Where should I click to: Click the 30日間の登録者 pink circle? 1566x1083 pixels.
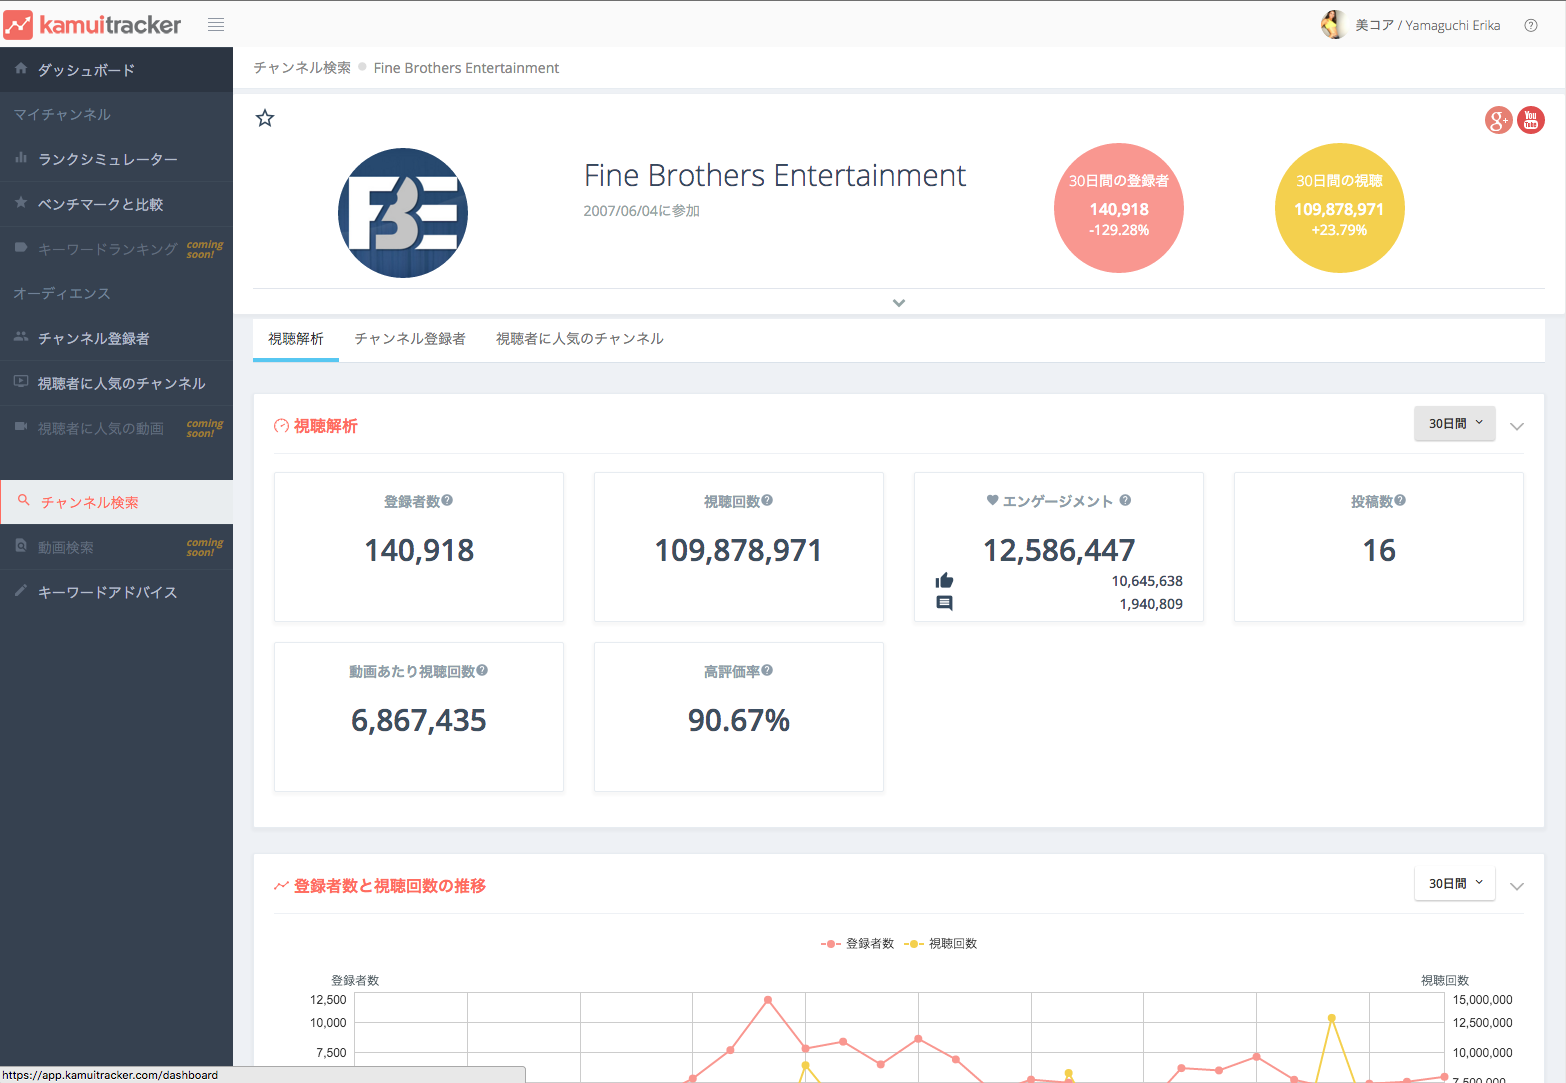point(1119,208)
